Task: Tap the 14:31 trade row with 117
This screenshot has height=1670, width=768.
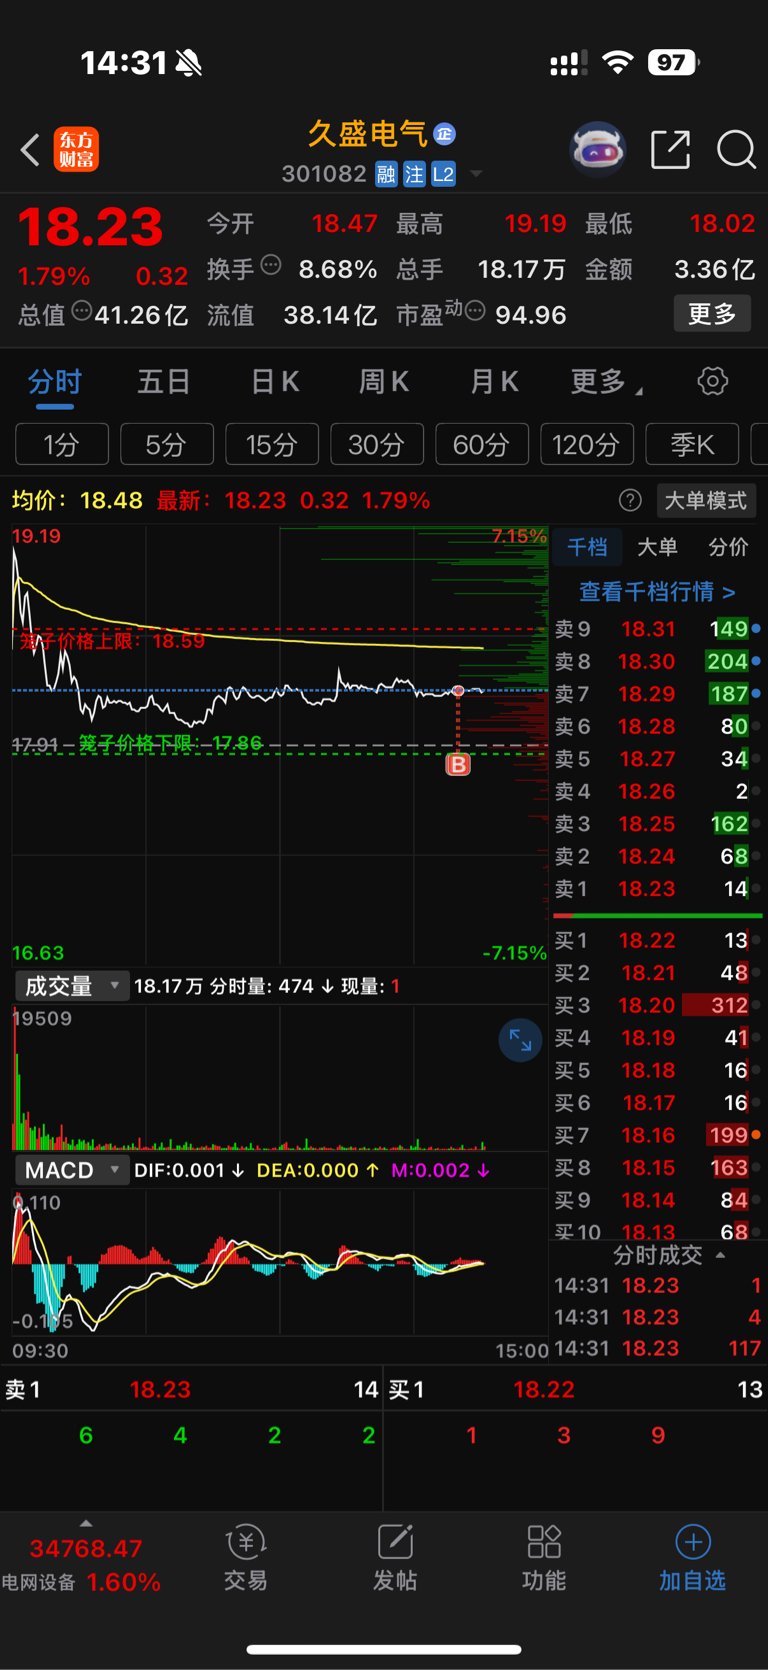Action: pos(657,1348)
